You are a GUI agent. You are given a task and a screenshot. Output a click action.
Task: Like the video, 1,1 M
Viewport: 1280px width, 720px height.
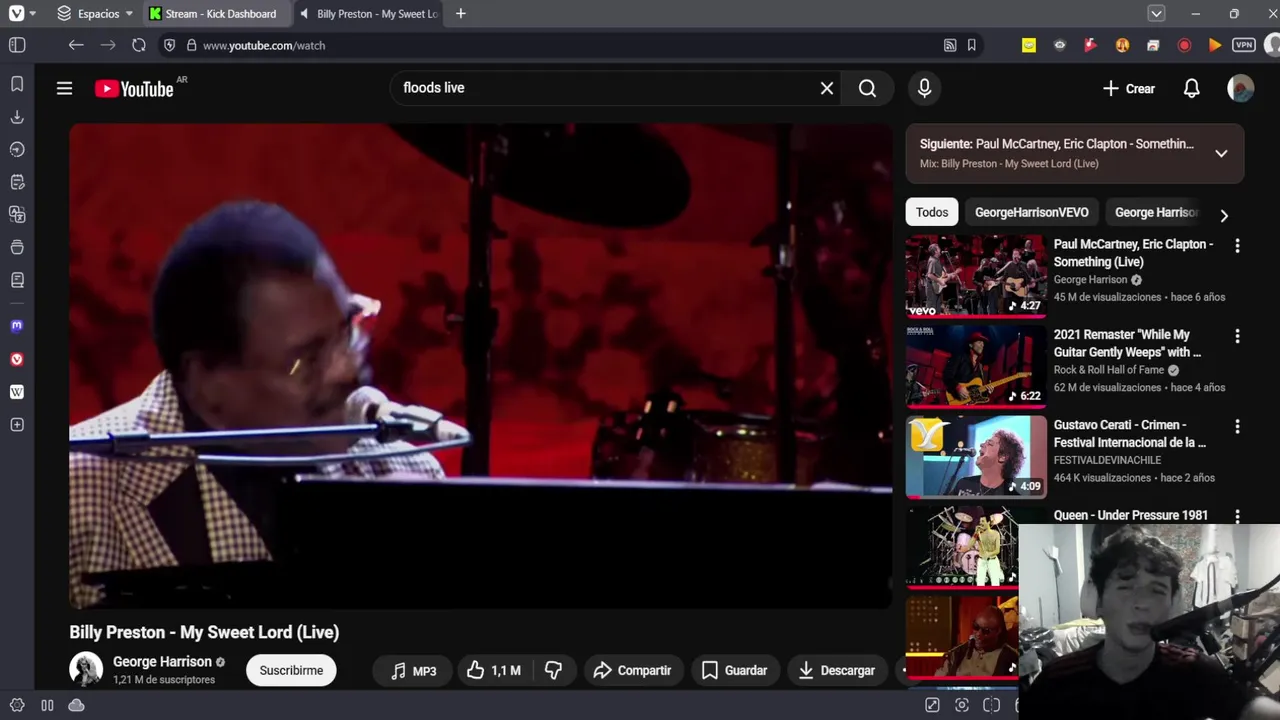tap(494, 670)
